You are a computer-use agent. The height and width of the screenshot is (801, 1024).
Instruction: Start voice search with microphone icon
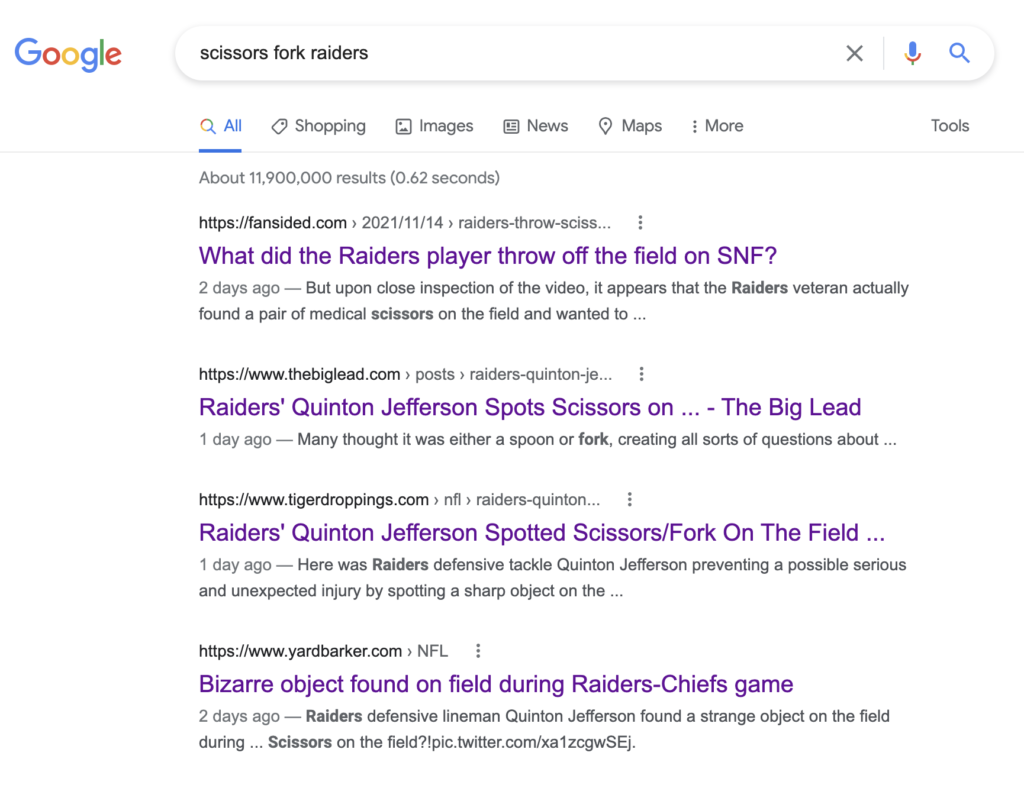(912, 54)
